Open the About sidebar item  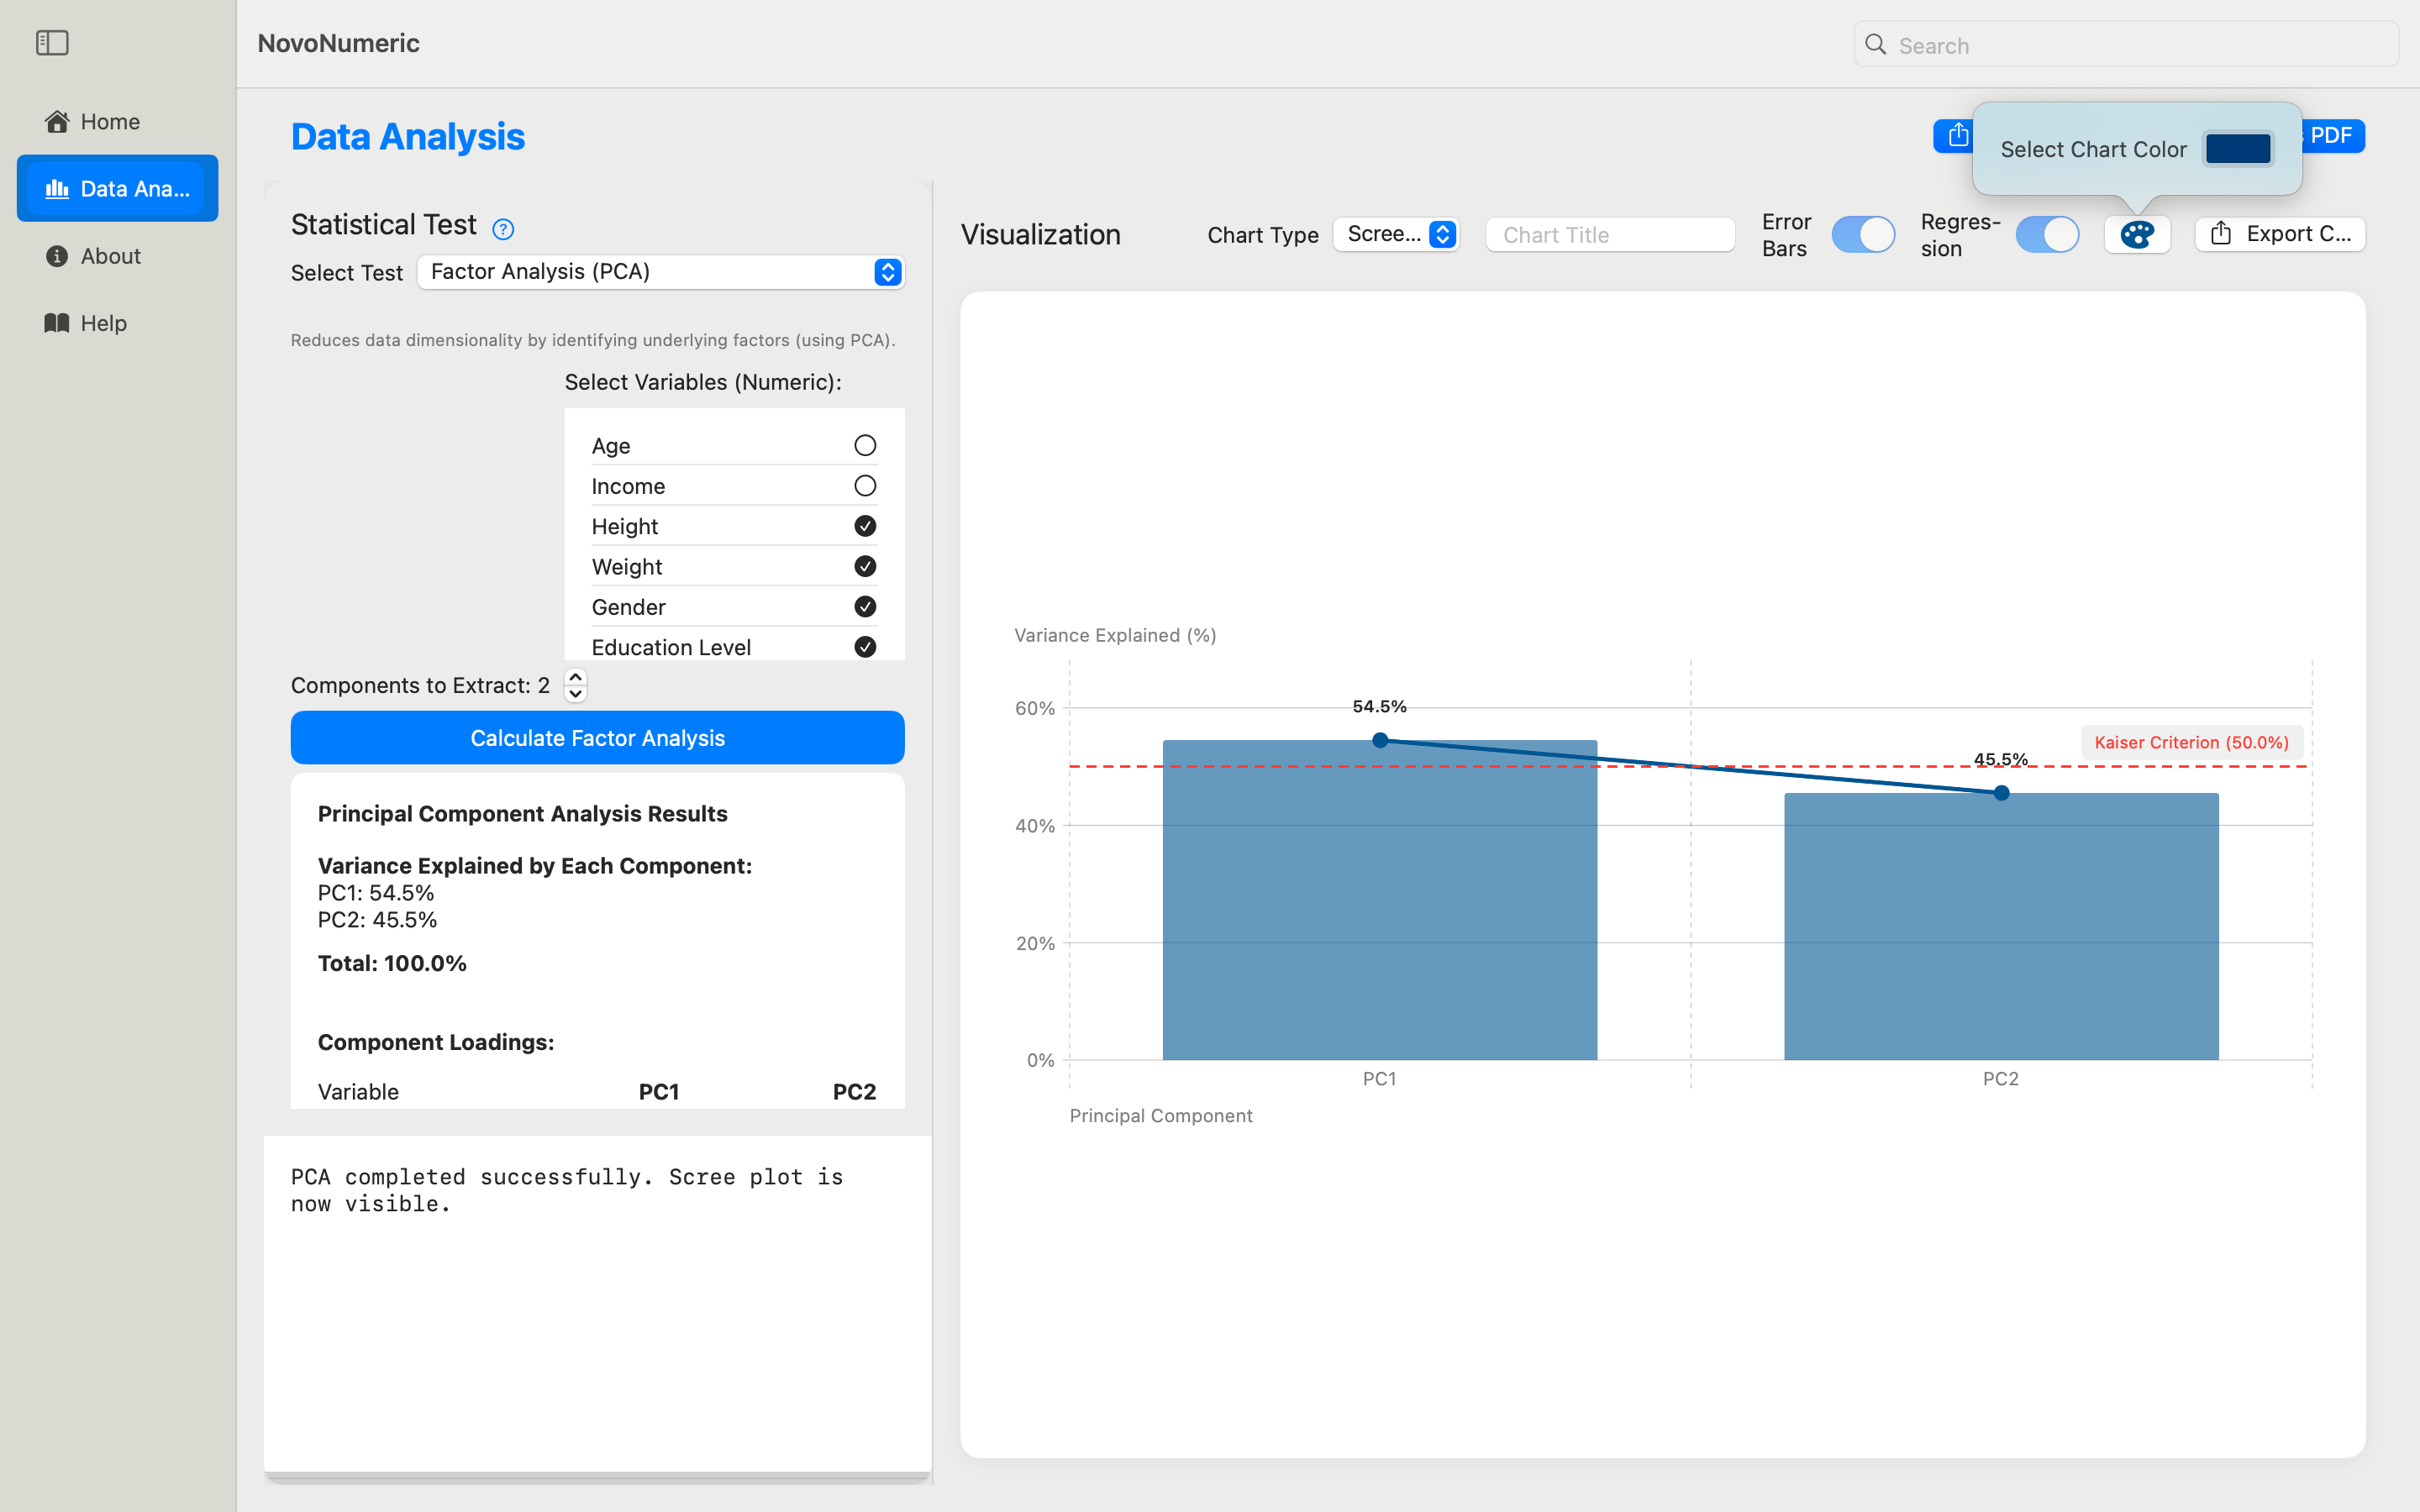tap(117, 255)
